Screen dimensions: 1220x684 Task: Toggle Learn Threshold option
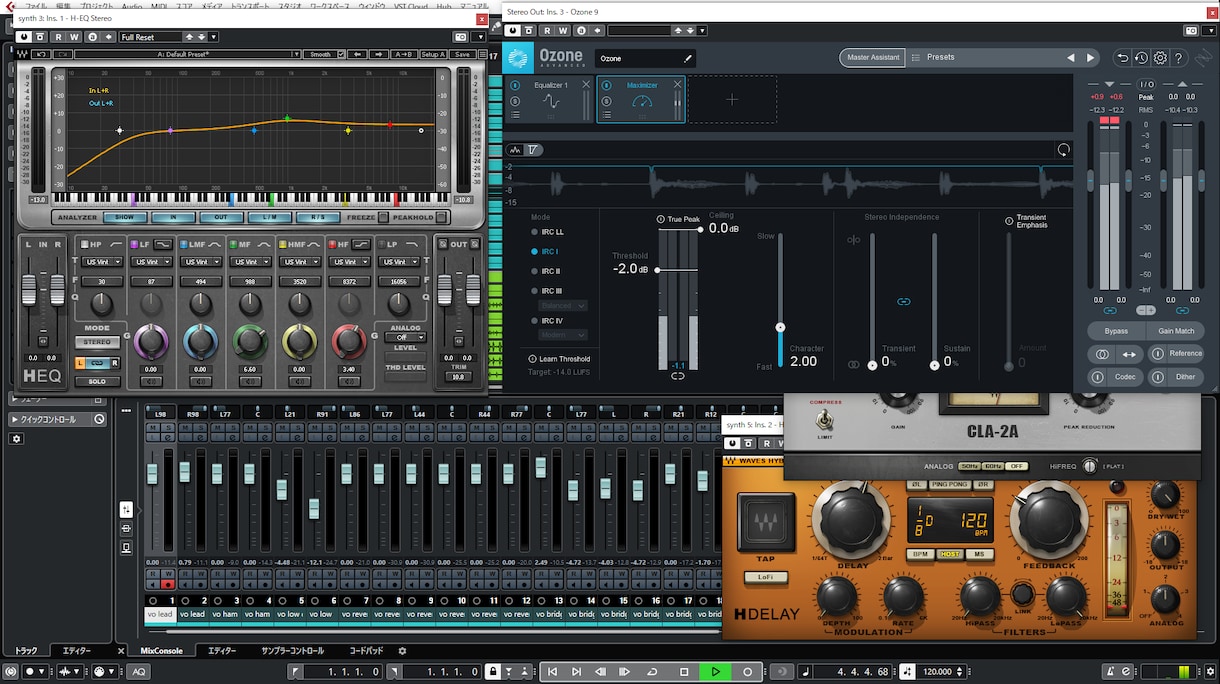coord(532,359)
